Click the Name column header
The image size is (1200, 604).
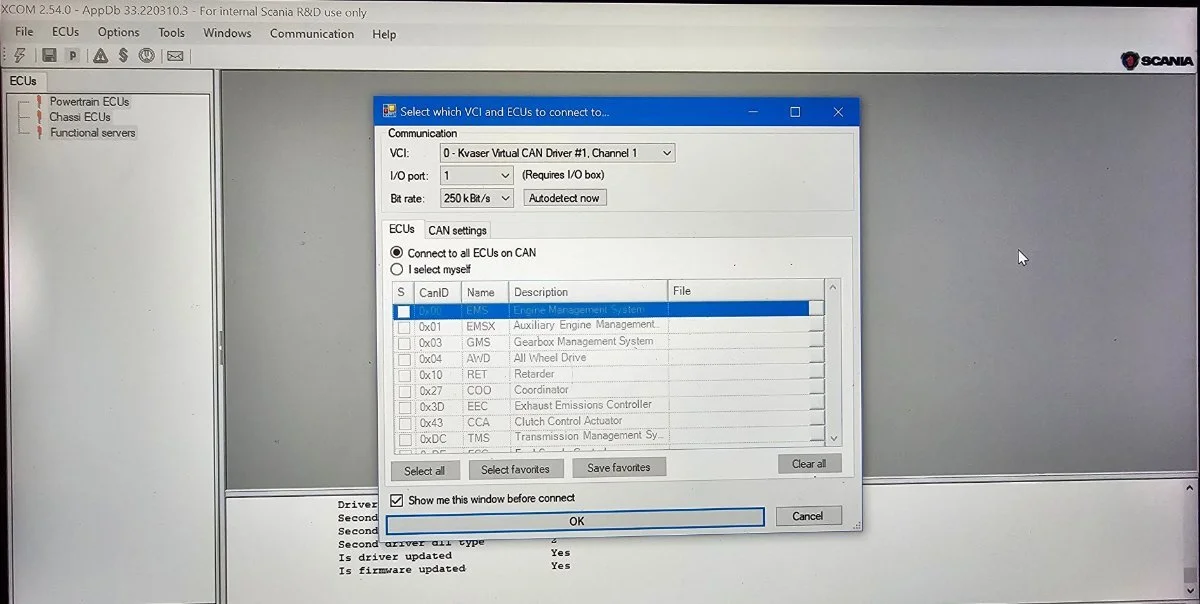[485, 292]
